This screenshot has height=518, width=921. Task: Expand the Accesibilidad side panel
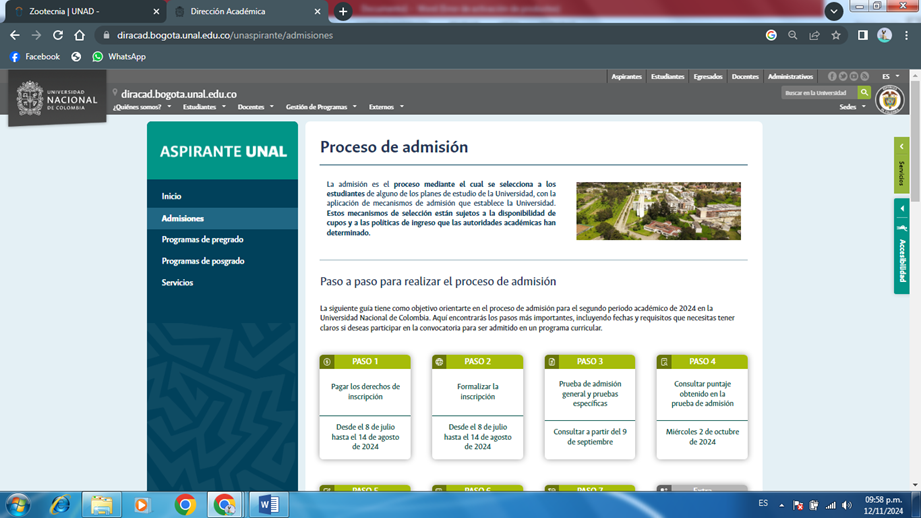point(901,246)
